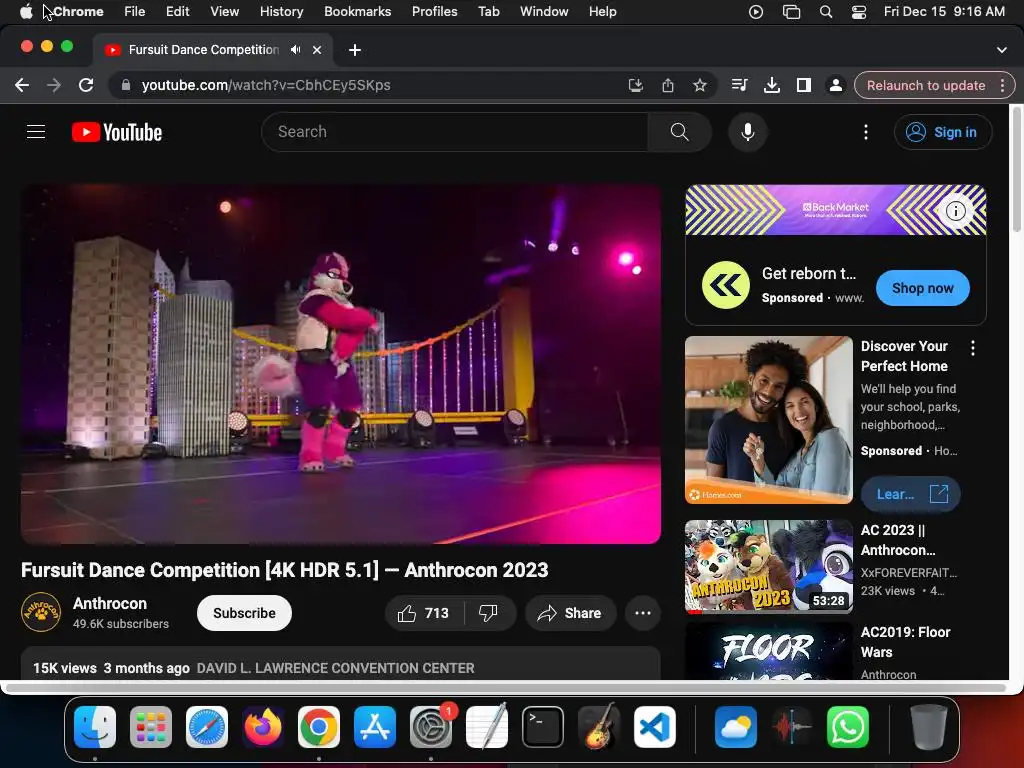The image size is (1024, 768).
Task: Open WhatsApp from the Dock
Action: click(x=848, y=727)
